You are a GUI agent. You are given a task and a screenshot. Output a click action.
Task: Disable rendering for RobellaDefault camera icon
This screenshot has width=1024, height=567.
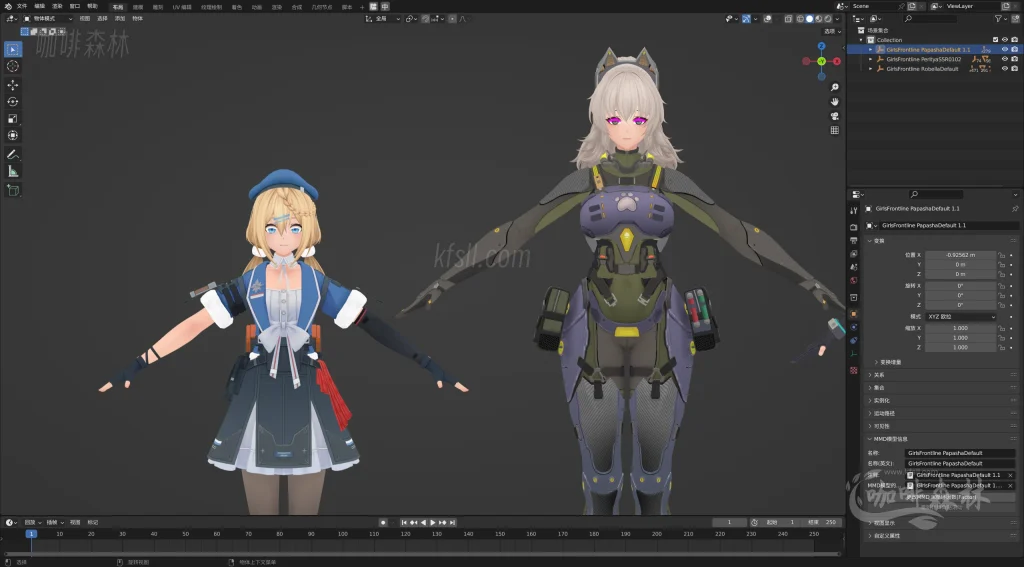pyautogui.click(x=1014, y=69)
